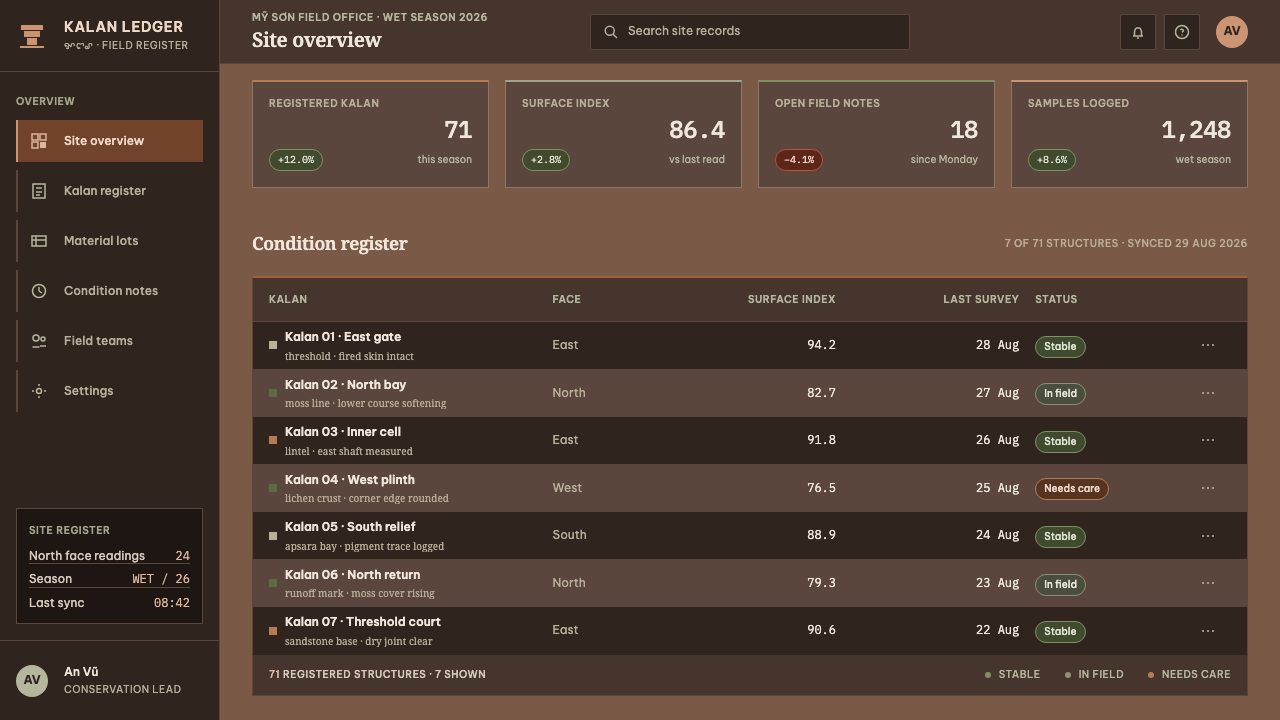Viewport: 1280px width, 720px height.
Task: Click color marker beside Kalan 04 West plinth
Action: pyautogui.click(x=273, y=488)
